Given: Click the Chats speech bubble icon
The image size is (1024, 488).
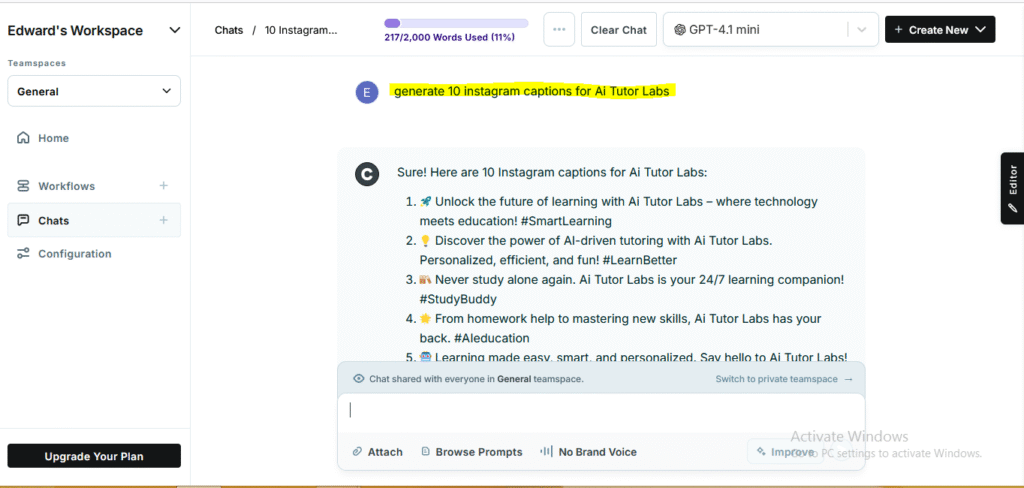Looking at the screenshot, I should click(x=24, y=220).
